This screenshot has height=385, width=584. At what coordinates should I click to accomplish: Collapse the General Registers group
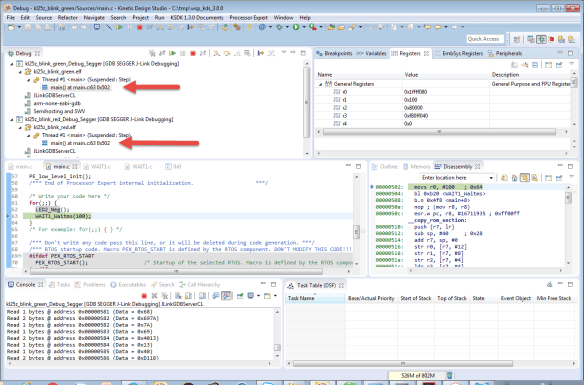point(320,84)
